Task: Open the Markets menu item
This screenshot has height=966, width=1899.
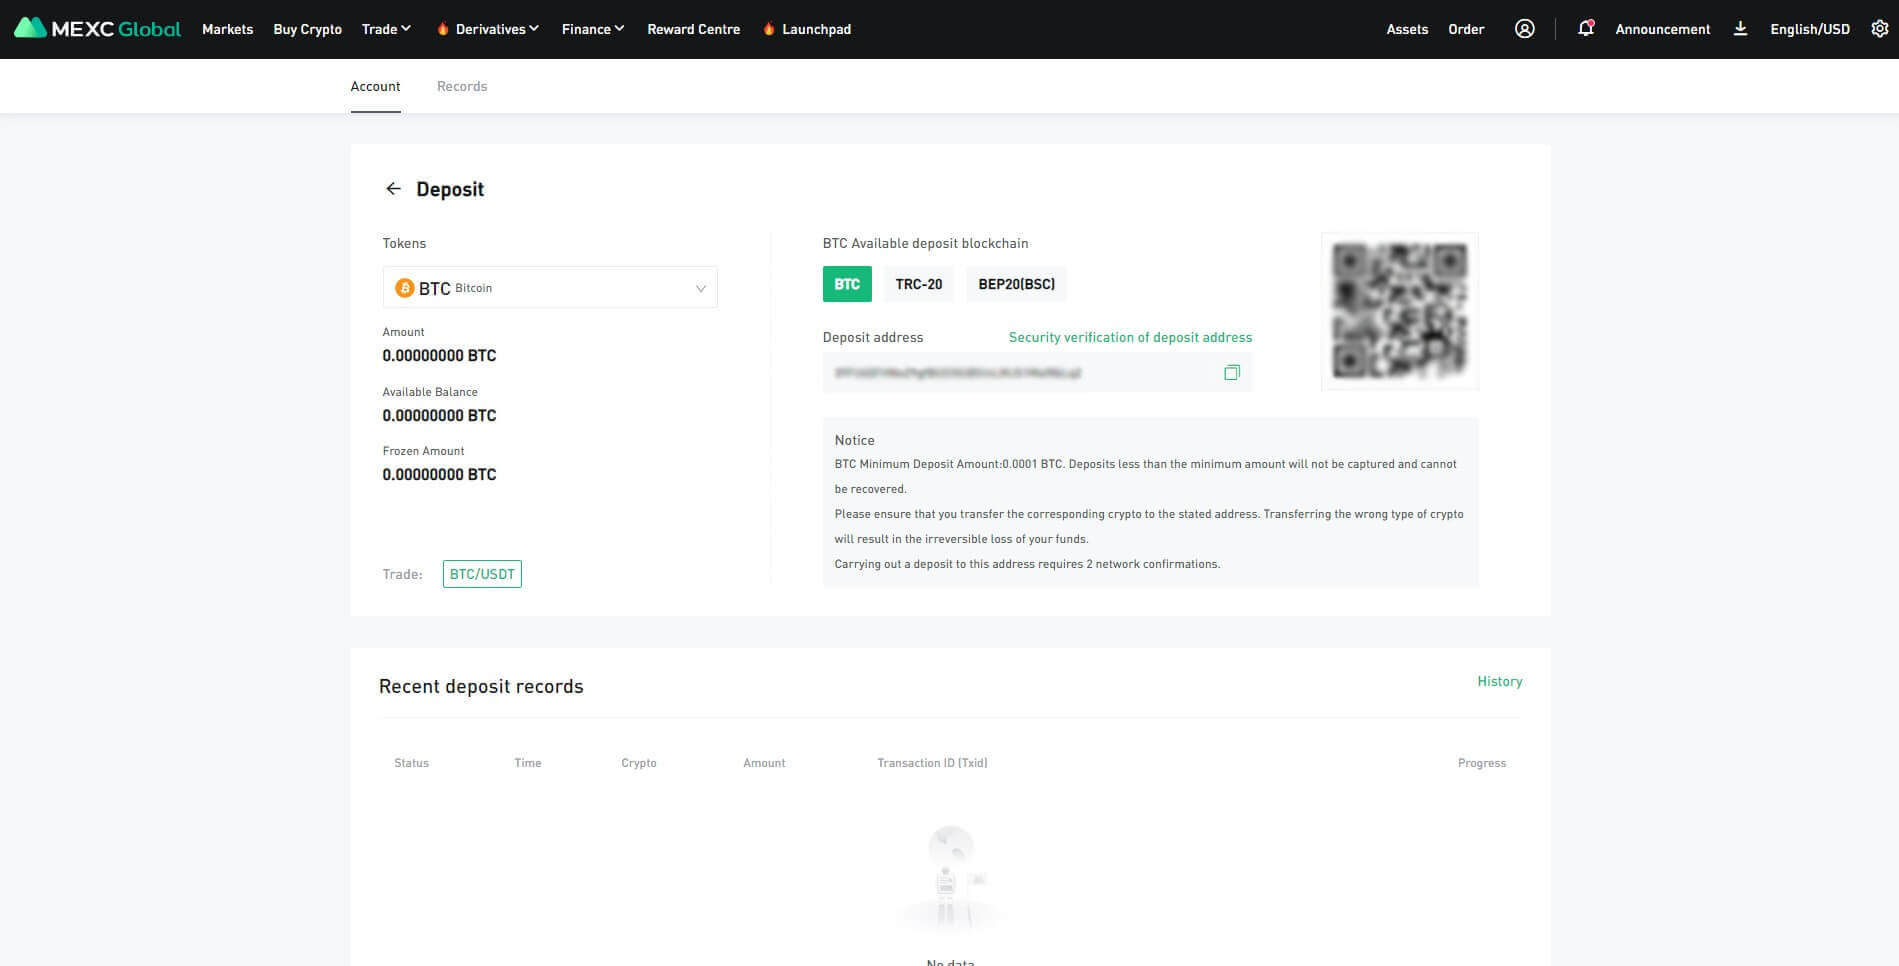Action: pos(227,29)
